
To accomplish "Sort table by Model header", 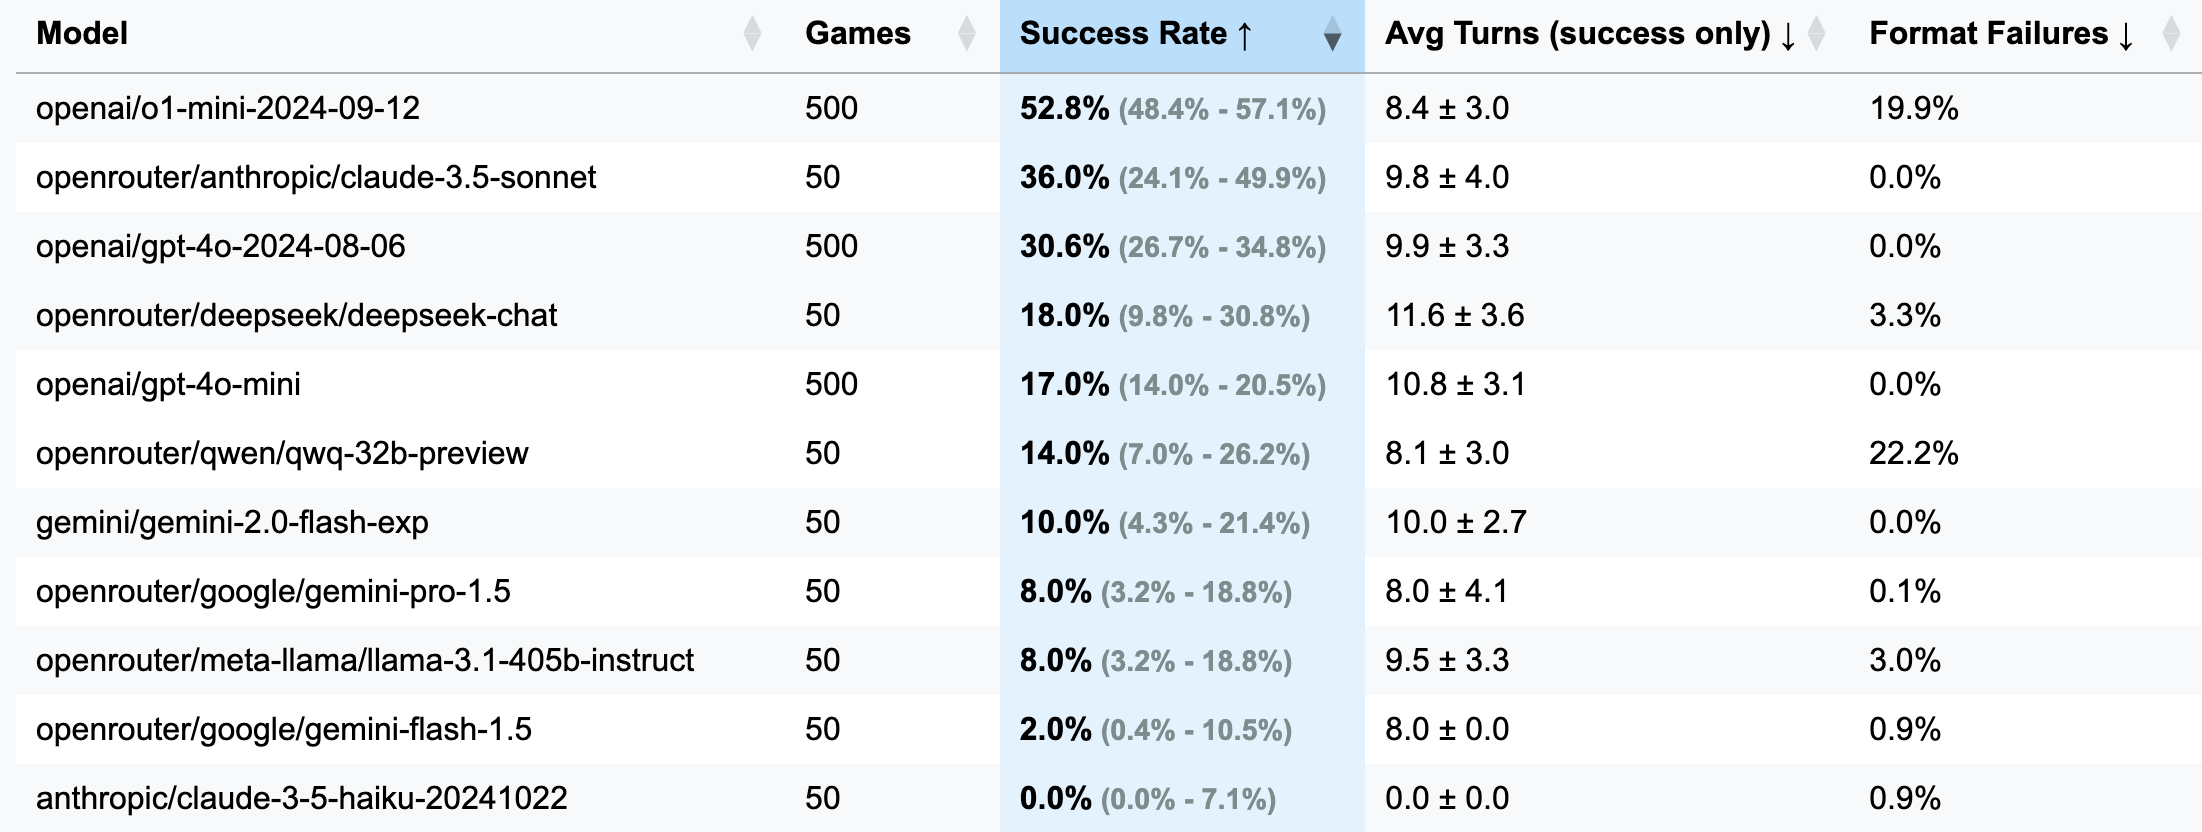I will point(82,34).
